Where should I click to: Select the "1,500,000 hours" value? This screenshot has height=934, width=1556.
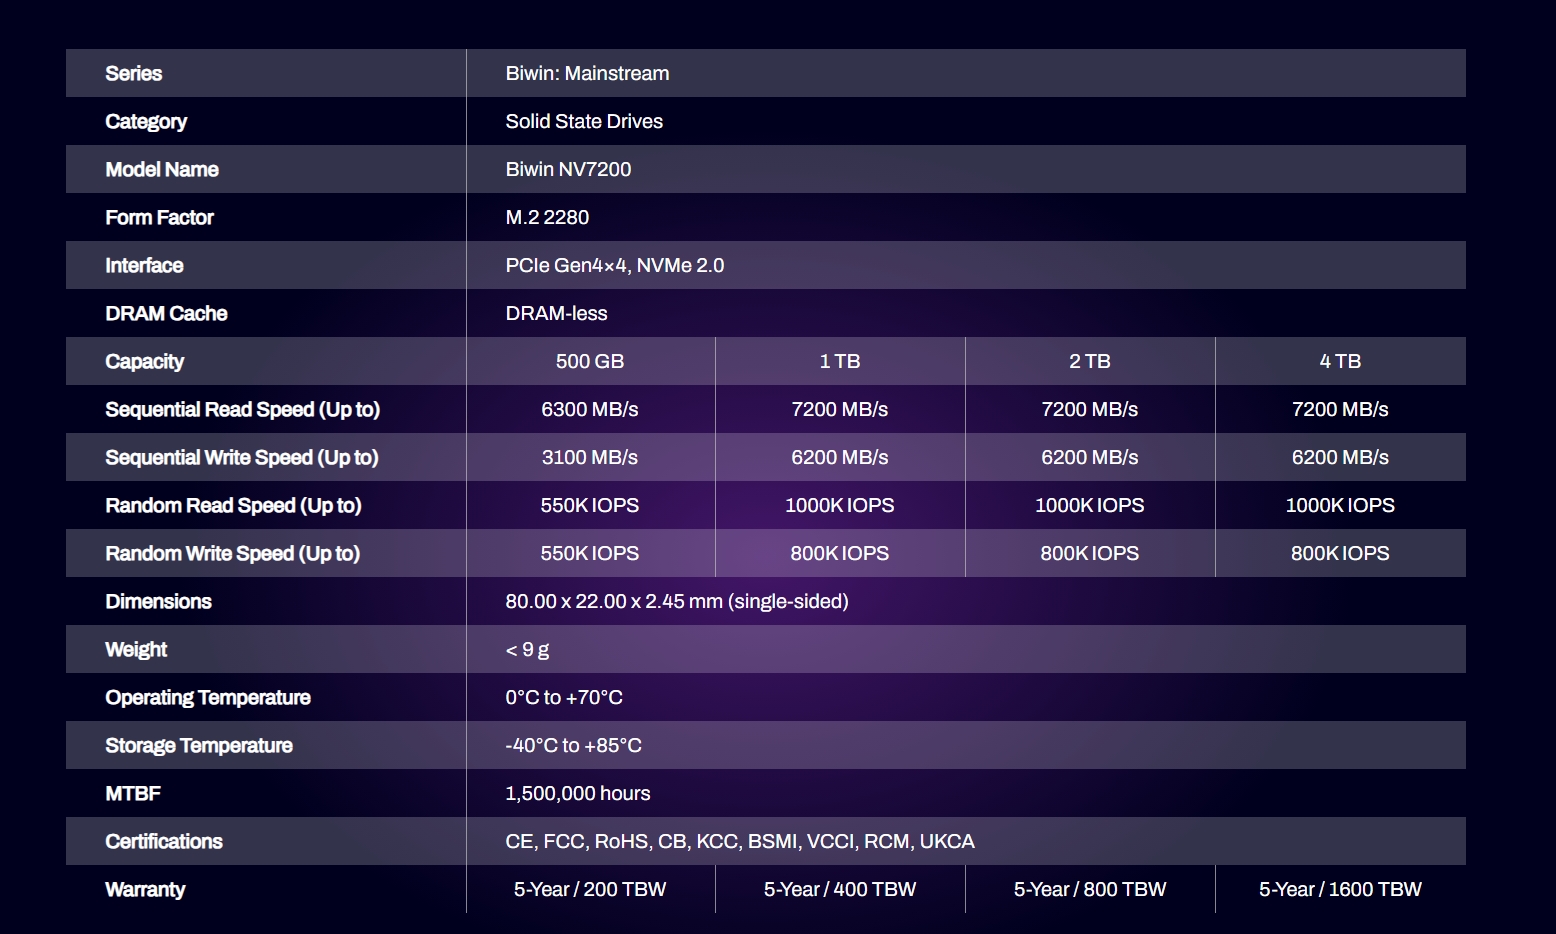578,793
